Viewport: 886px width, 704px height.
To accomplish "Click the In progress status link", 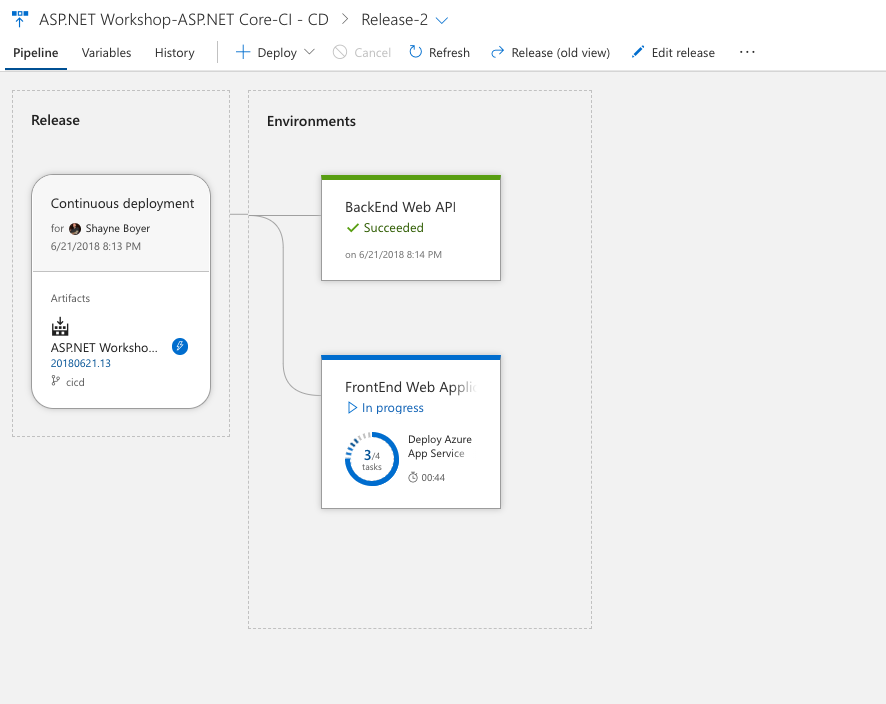I will [392, 408].
